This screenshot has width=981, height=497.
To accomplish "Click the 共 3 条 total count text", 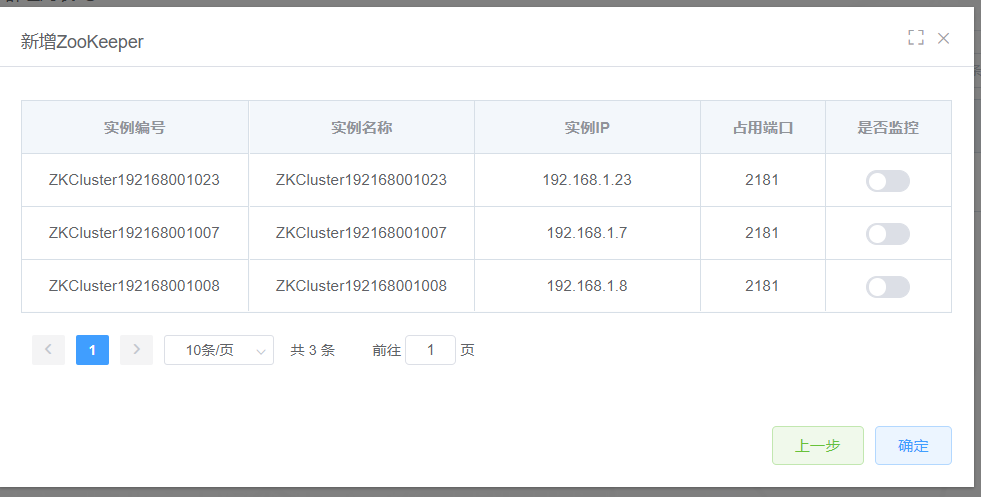I will [x=312, y=350].
